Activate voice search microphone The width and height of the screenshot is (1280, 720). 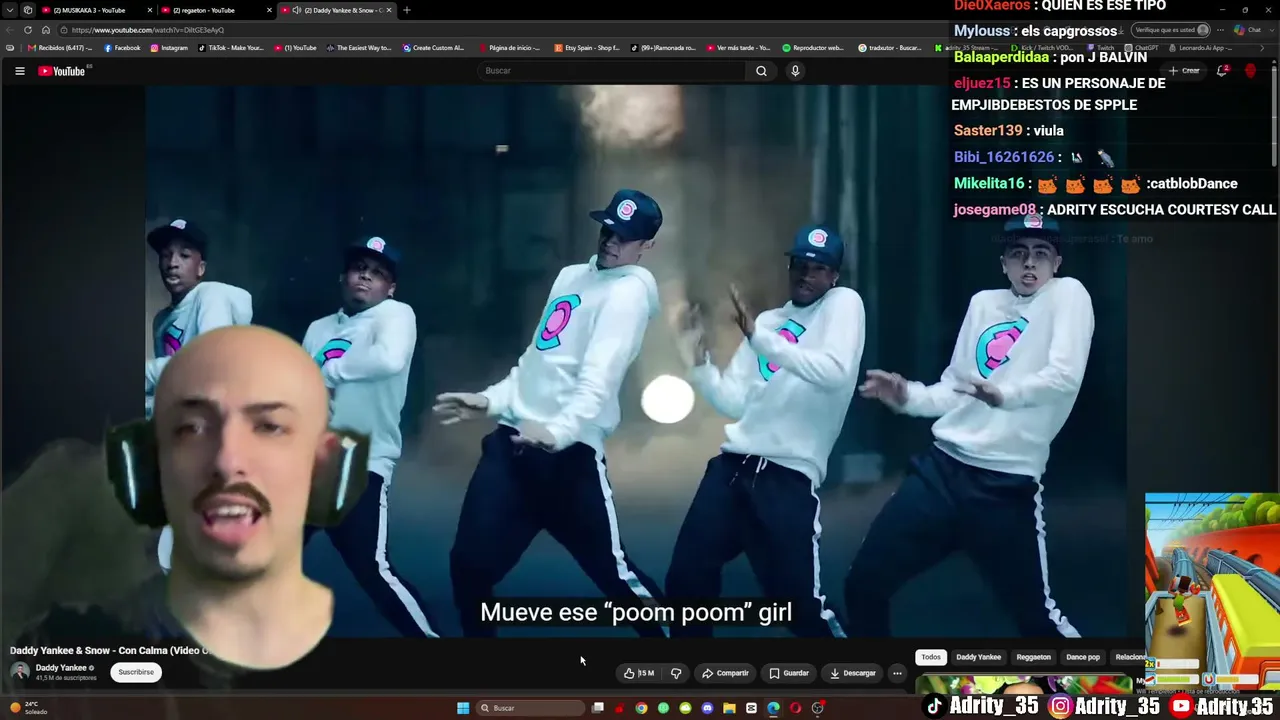(x=795, y=71)
